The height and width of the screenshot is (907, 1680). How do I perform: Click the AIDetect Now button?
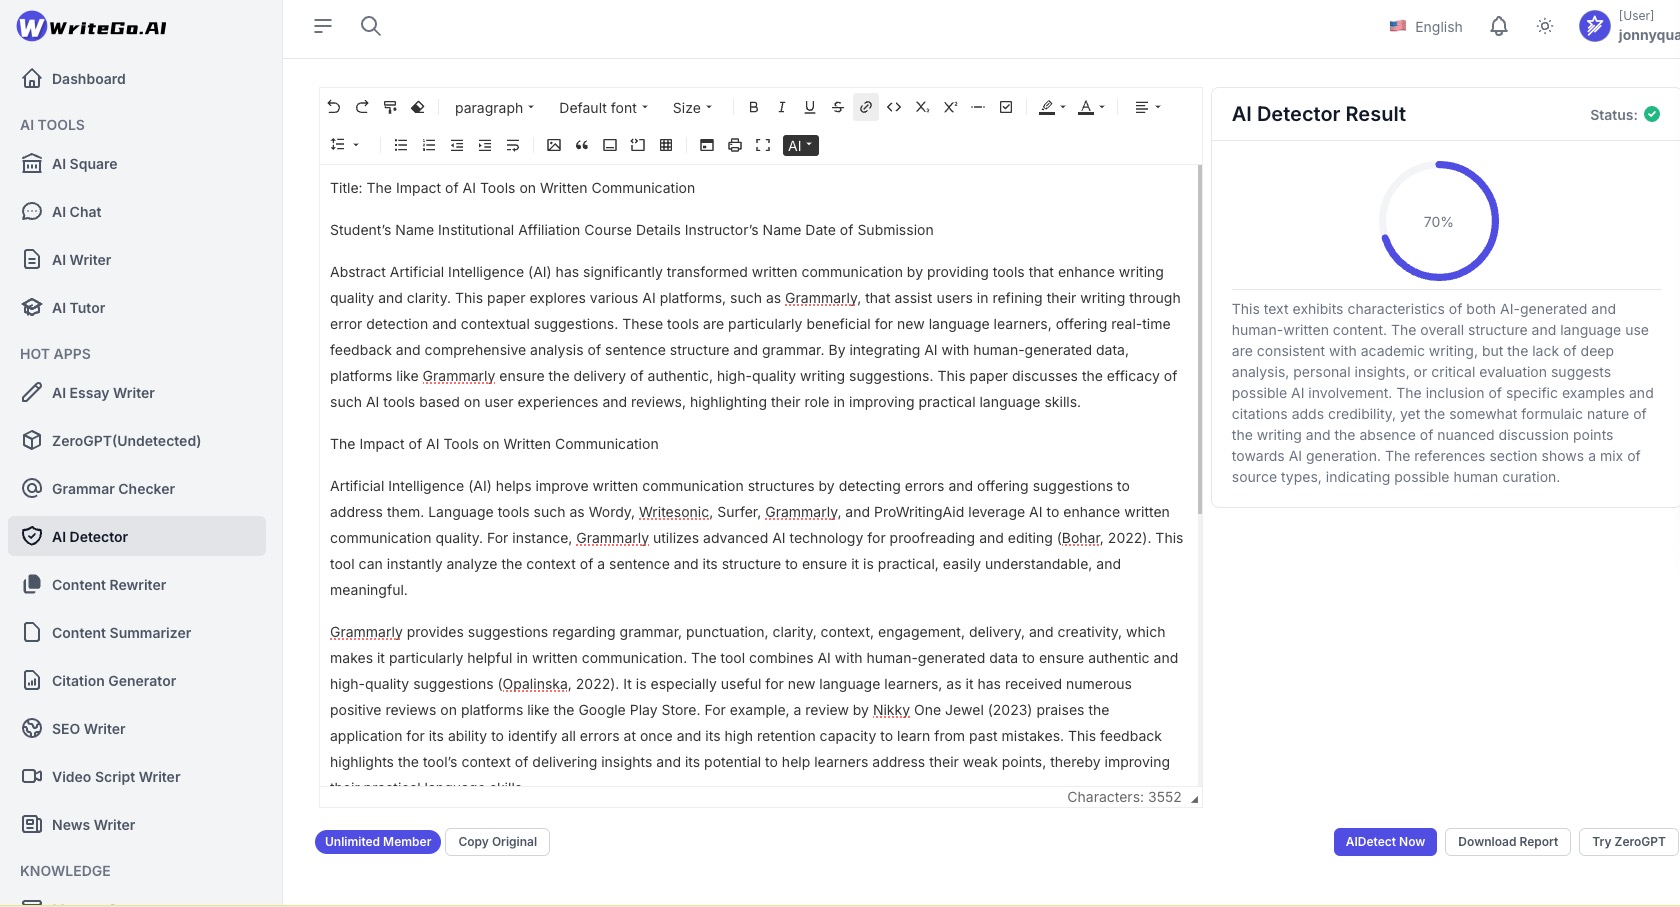click(x=1385, y=842)
